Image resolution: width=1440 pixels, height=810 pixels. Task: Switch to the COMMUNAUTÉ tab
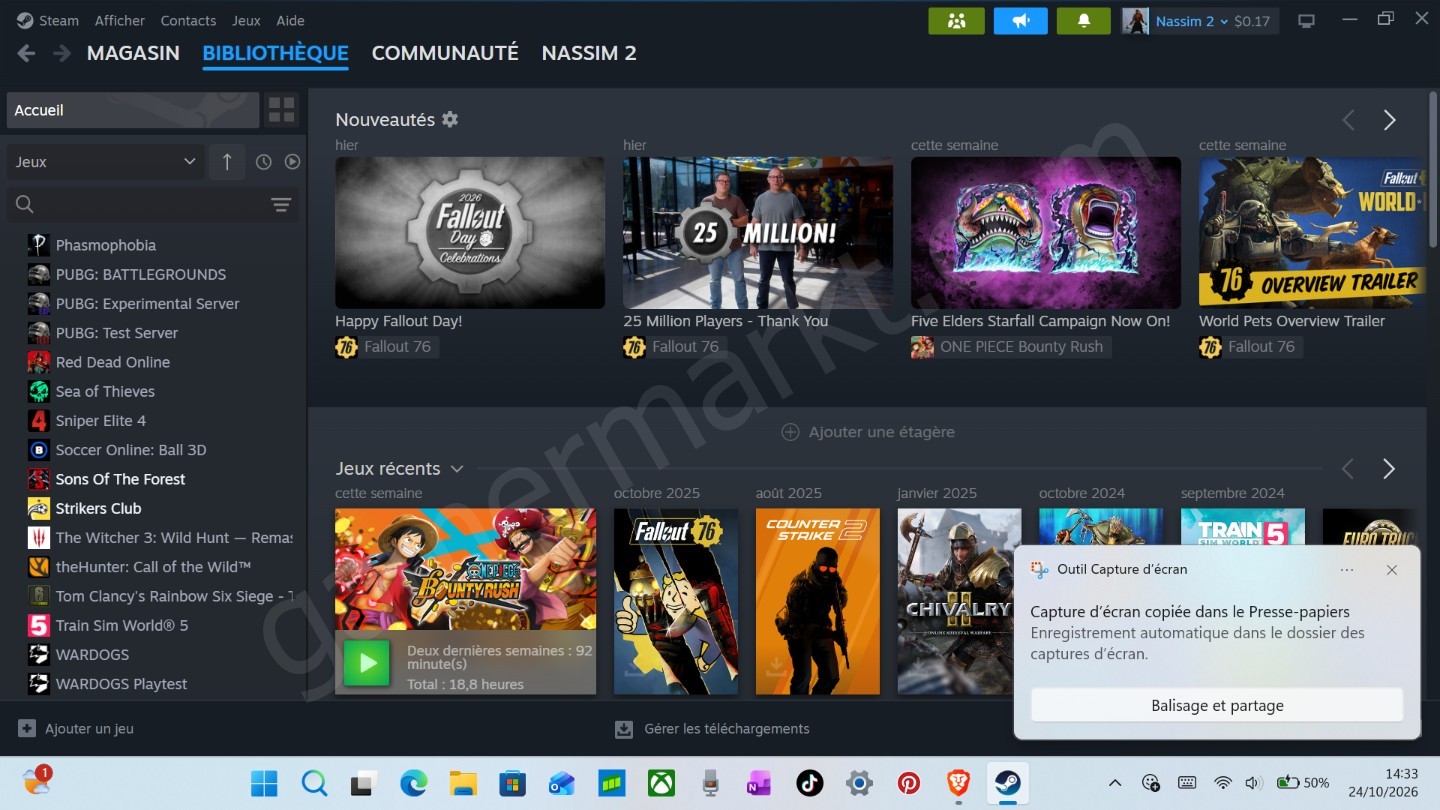point(445,53)
